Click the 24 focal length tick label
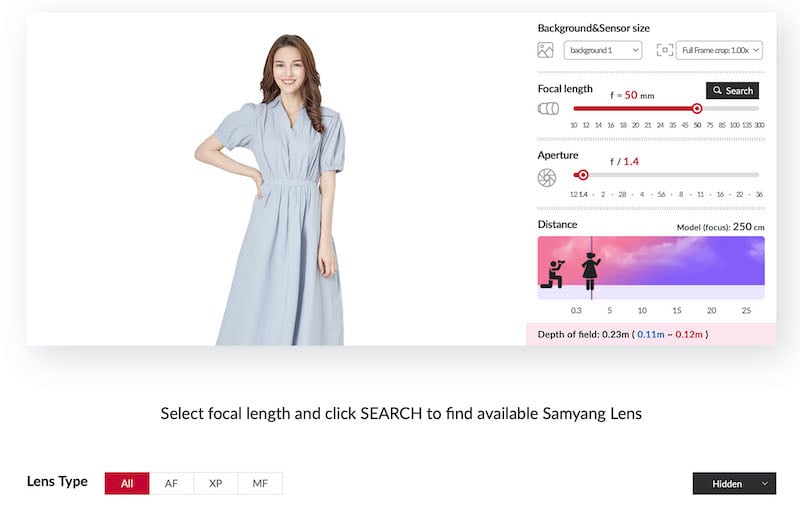This screenshot has width=800, height=510. click(660, 125)
